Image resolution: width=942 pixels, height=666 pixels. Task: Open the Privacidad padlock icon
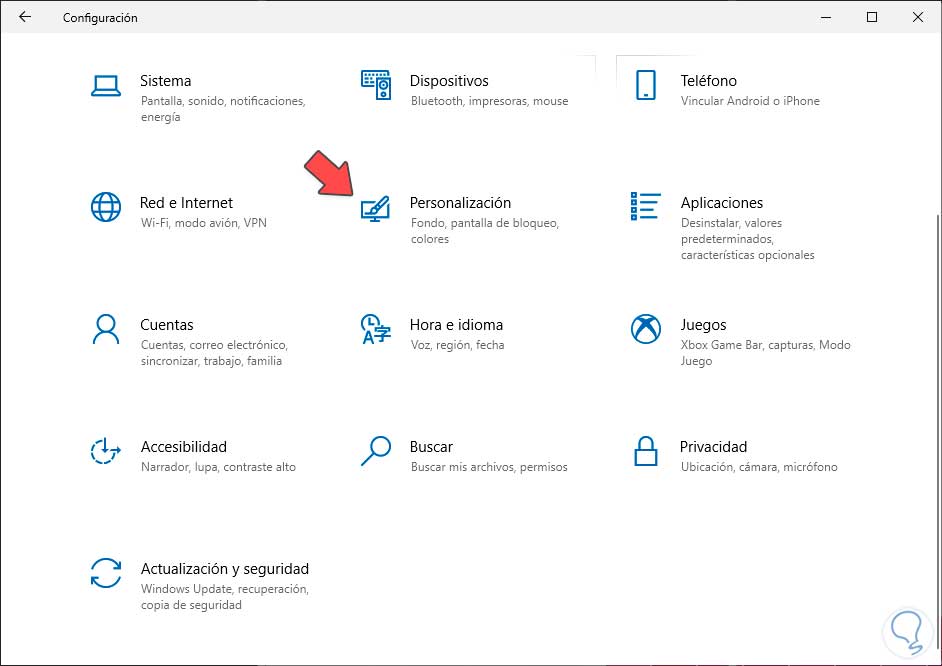(646, 451)
